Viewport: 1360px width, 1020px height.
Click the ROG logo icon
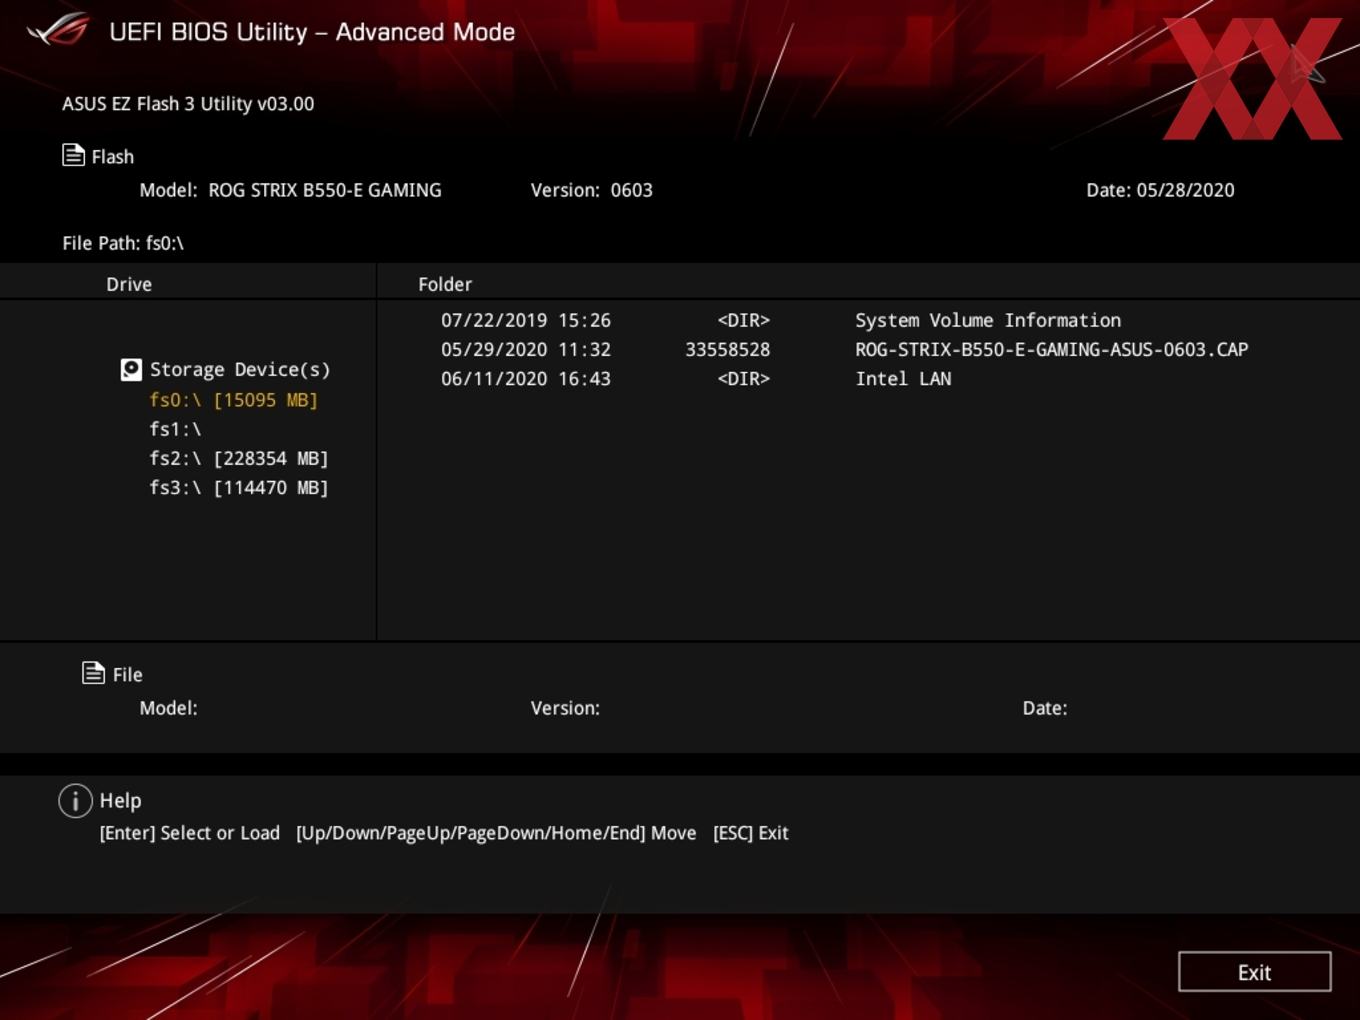(x=58, y=30)
